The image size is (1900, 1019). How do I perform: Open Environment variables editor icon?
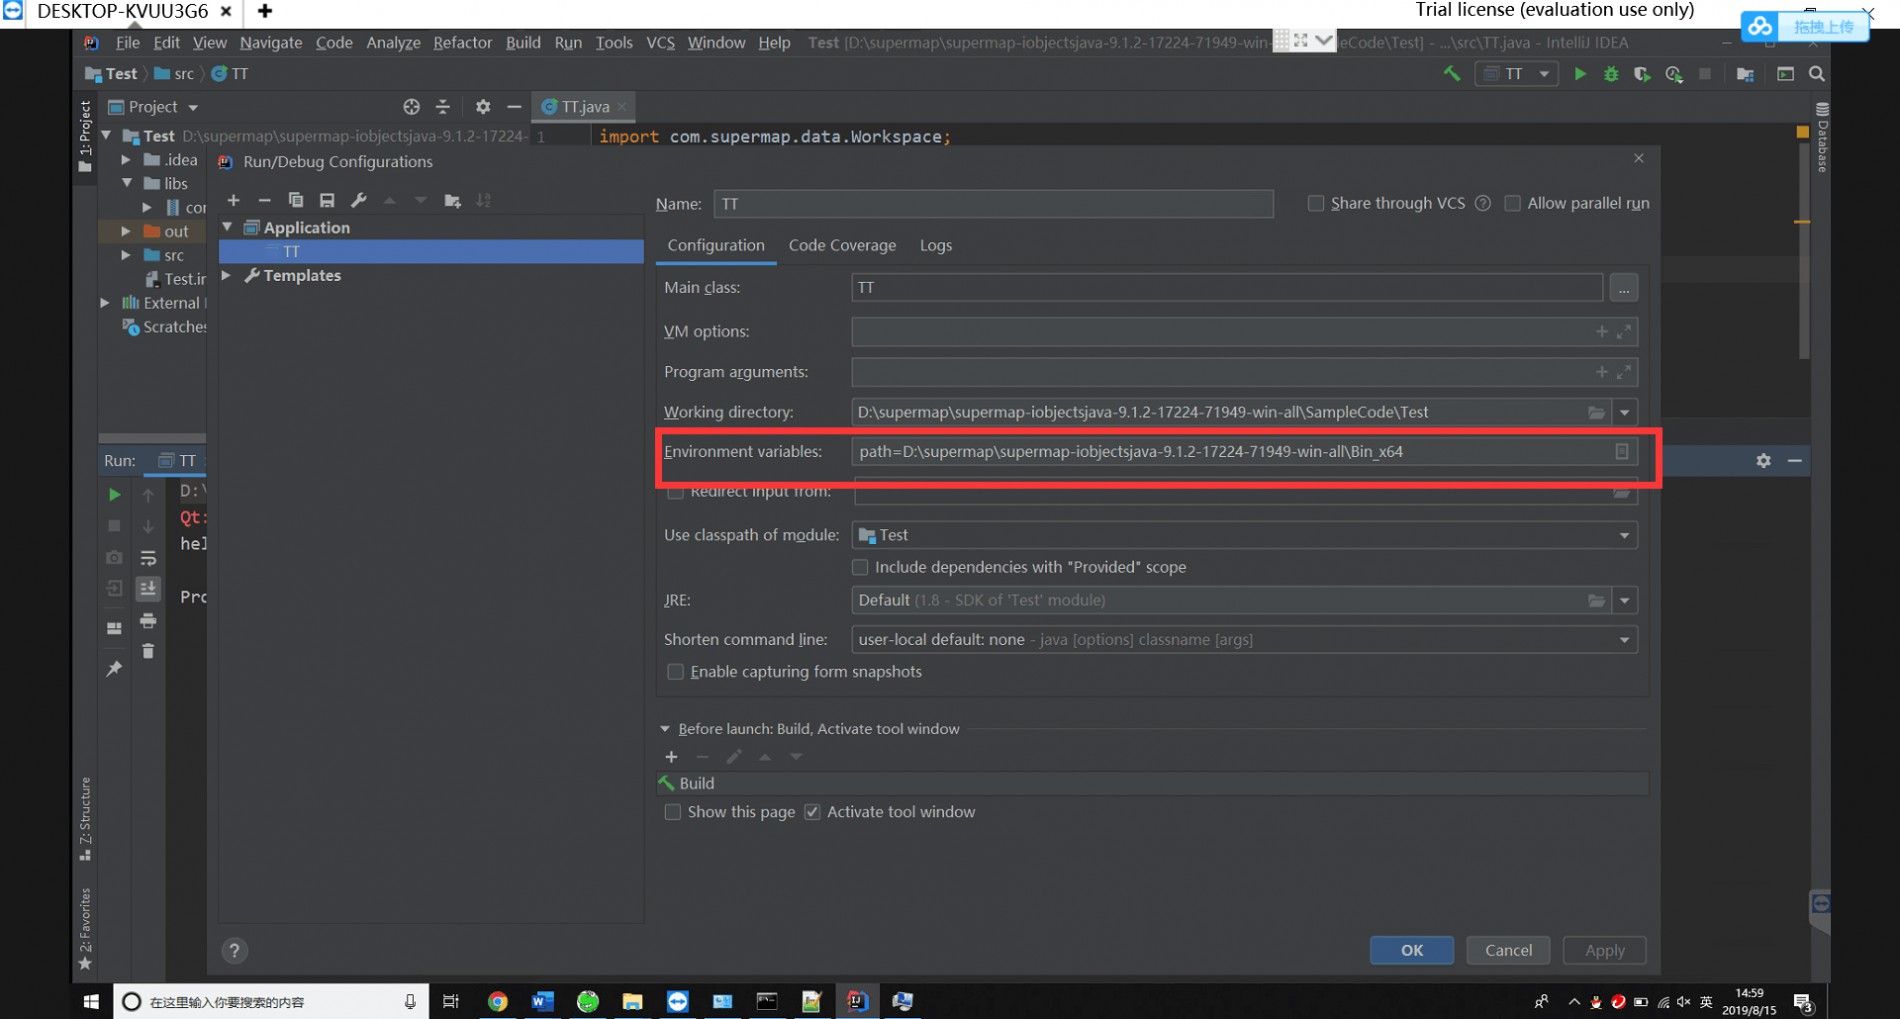(1622, 452)
